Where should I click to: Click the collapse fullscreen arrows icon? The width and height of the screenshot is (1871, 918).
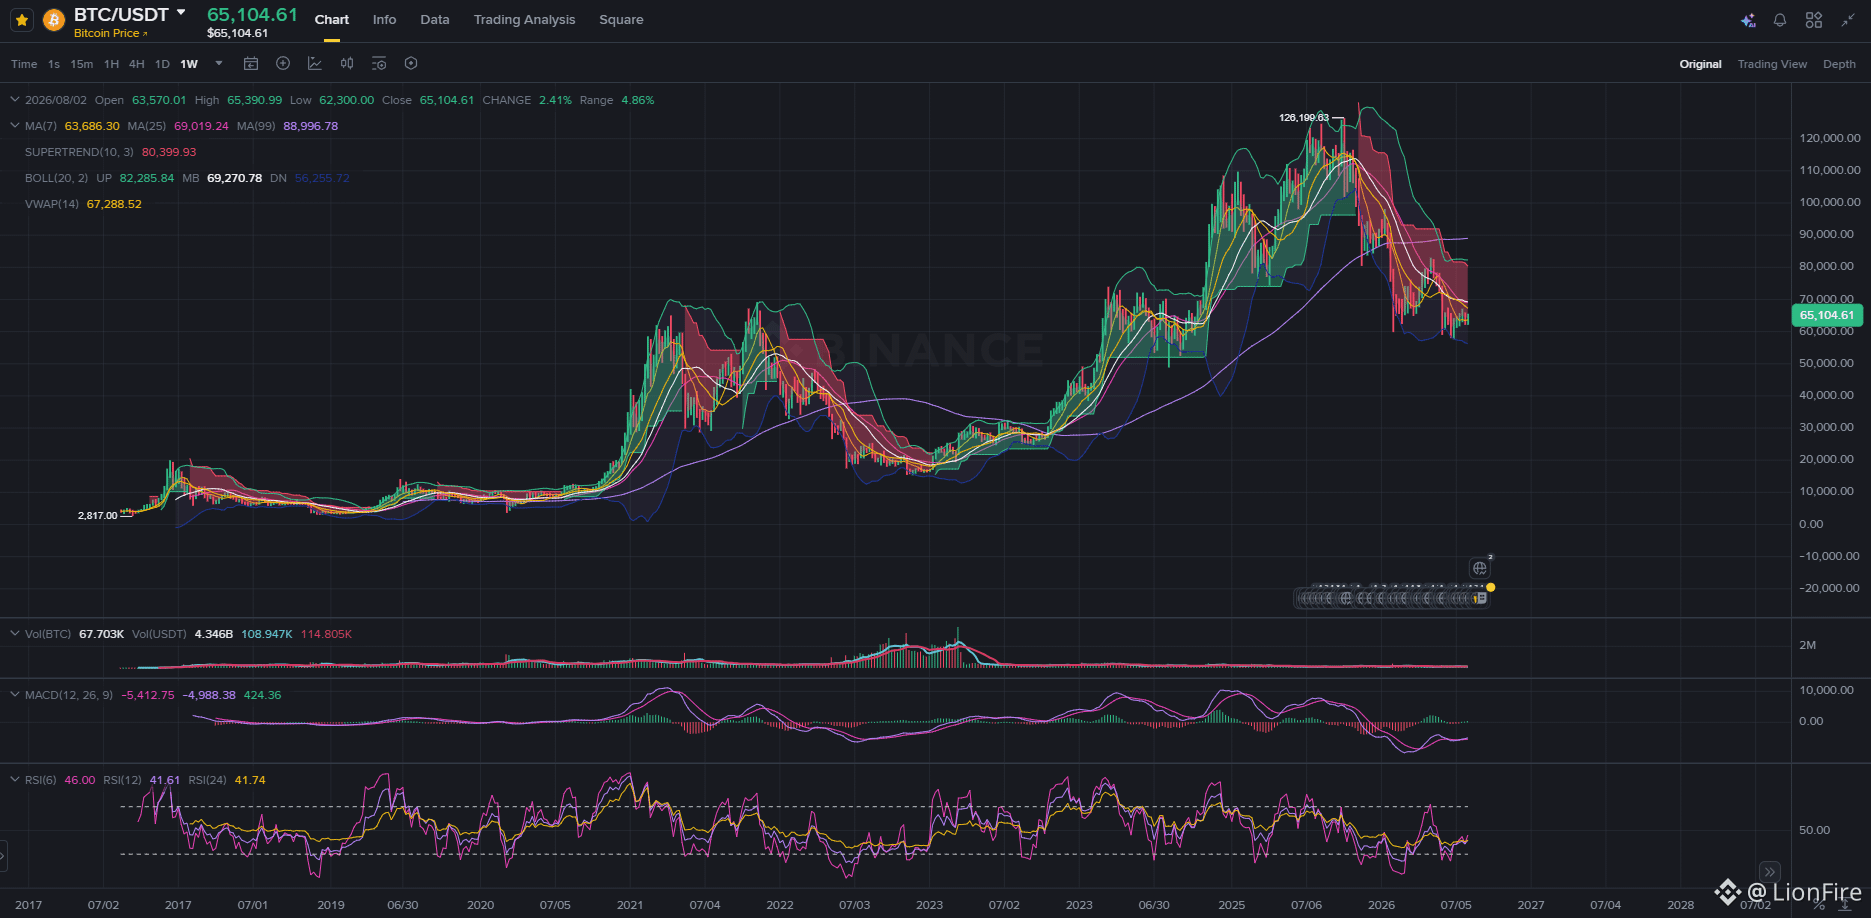tap(1848, 20)
